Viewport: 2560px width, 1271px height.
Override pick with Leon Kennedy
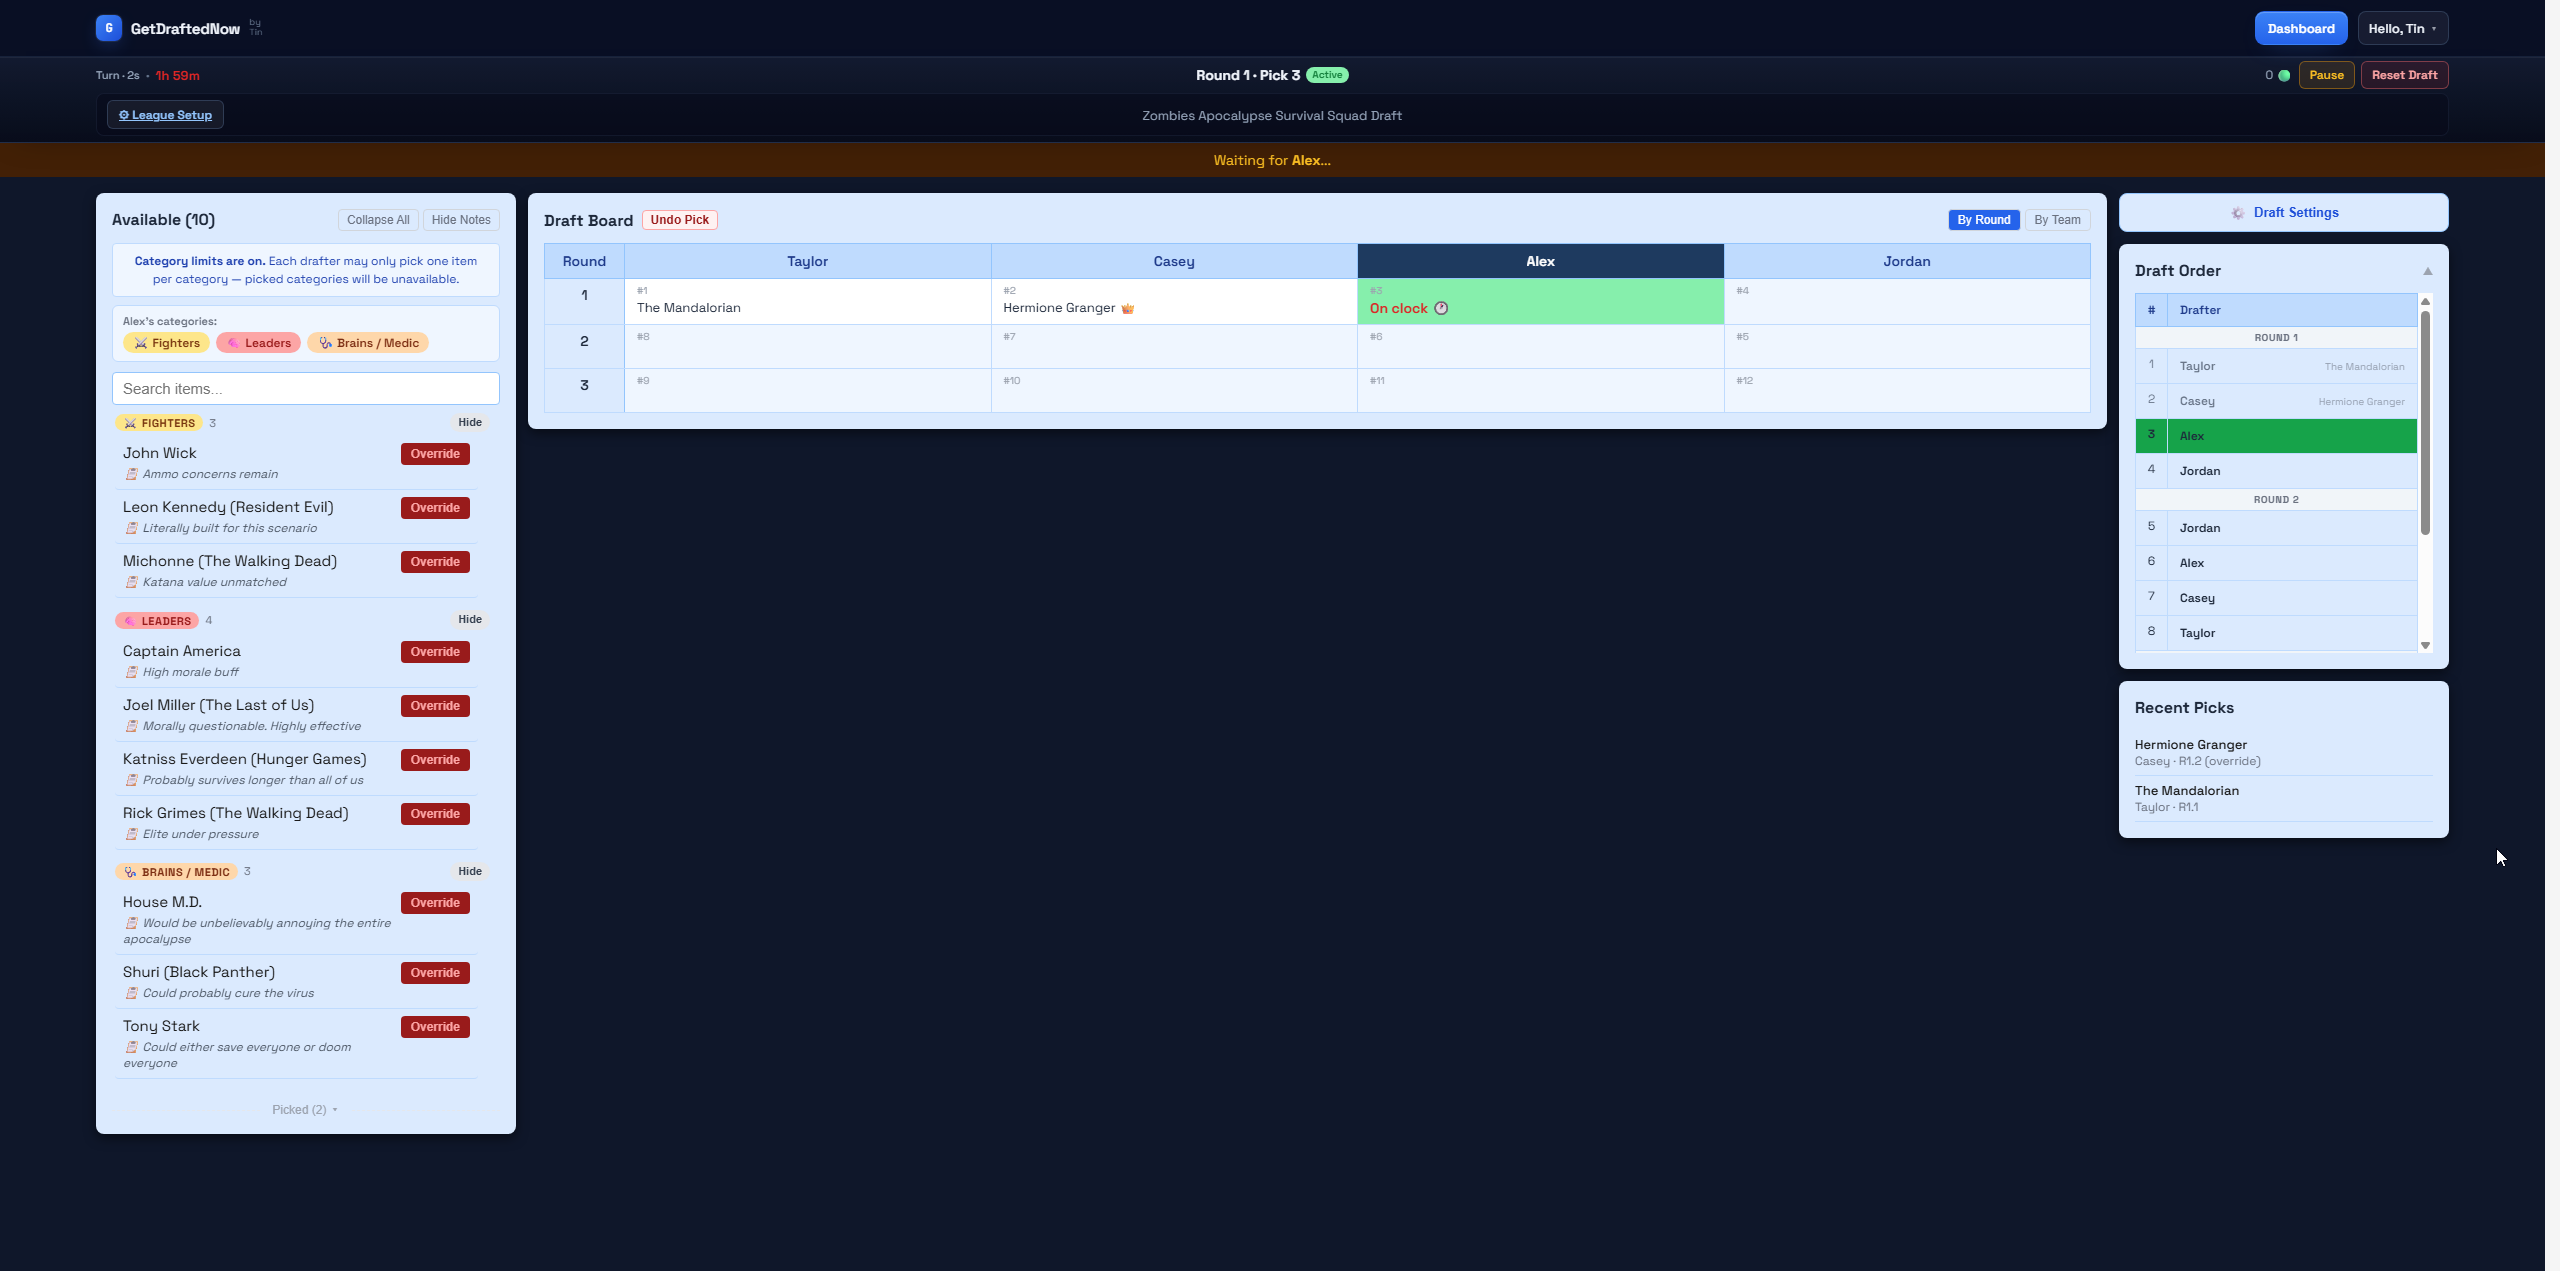435,508
